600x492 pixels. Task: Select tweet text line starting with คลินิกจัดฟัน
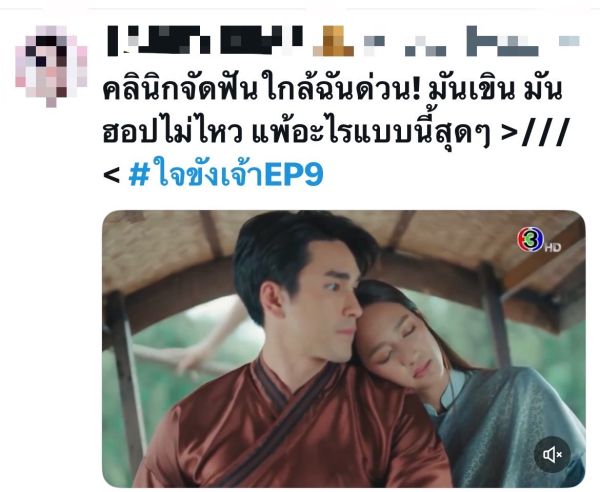(333, 91)
